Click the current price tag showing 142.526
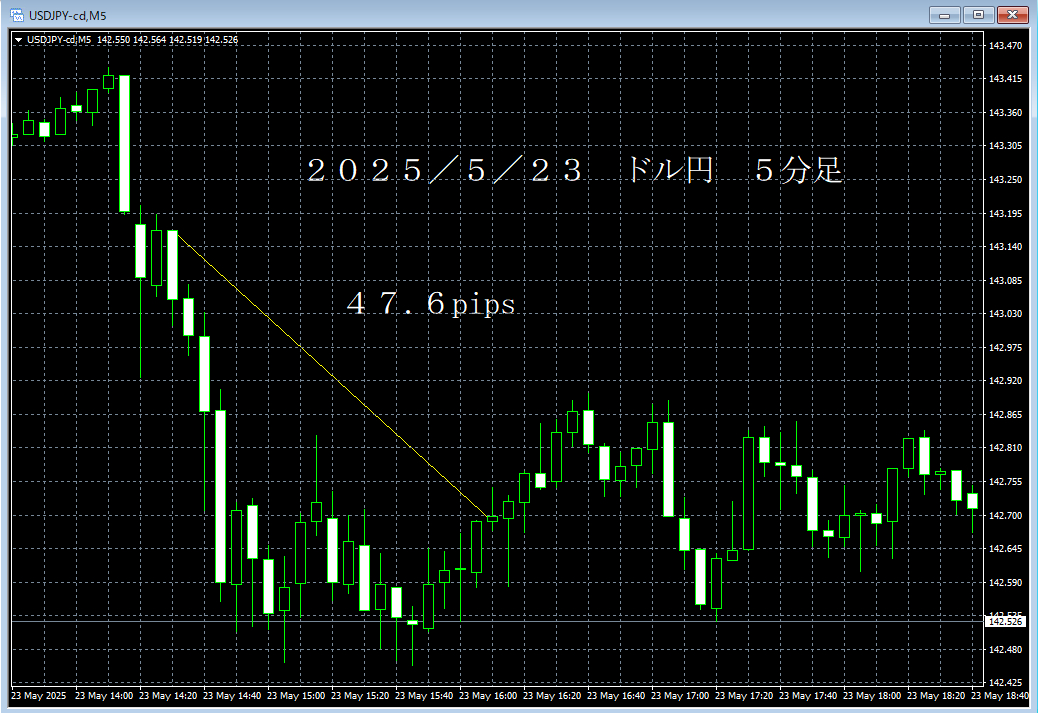Viewport: 1038px width, 713px height. pos(1003,620)
